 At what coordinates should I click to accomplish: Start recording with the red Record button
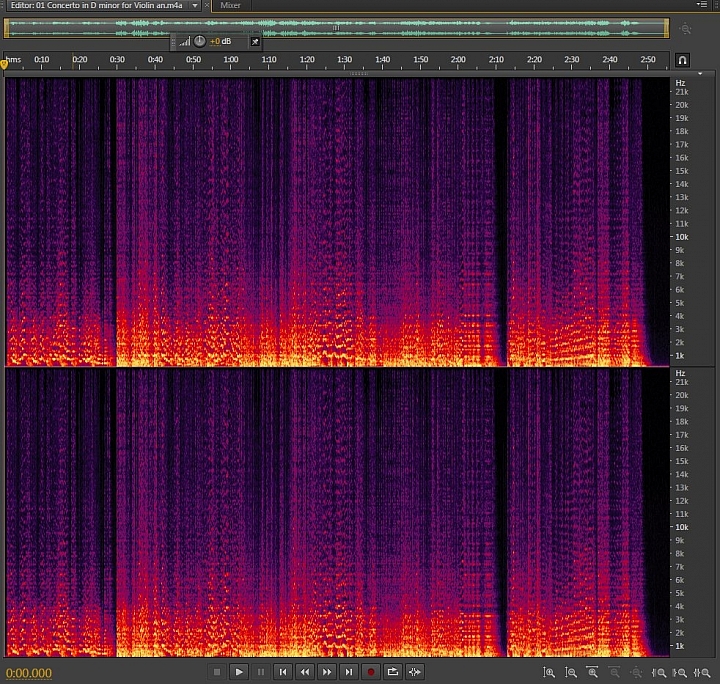(x=371, y=672)
